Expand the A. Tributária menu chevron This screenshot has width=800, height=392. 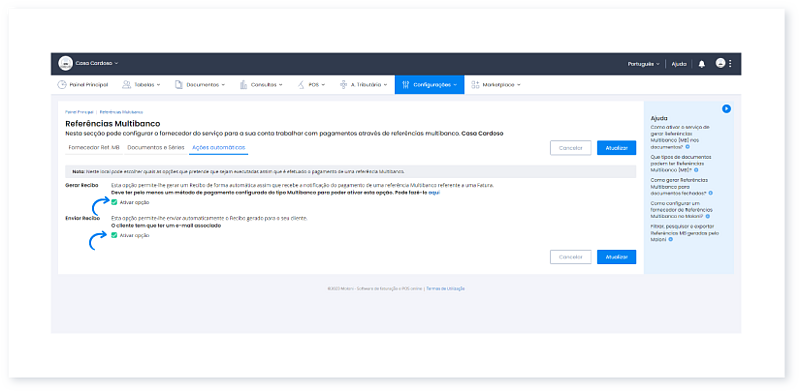[385, 85]
